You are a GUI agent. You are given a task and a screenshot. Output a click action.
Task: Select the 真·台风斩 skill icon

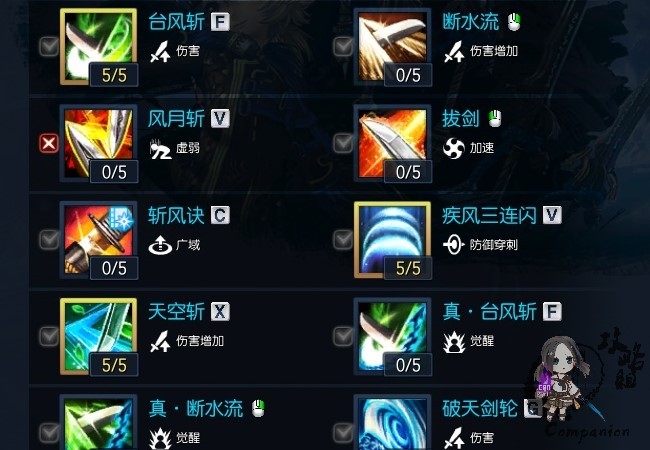(x=392, y=336)
